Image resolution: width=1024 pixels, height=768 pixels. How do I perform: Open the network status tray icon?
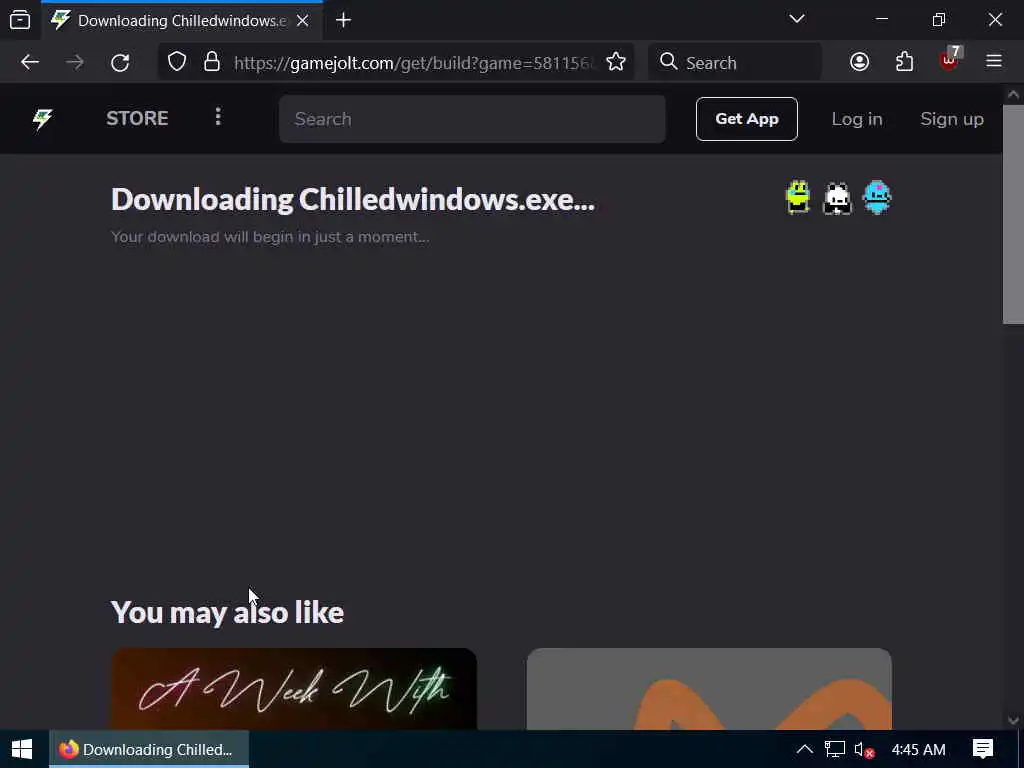(835, 749)
